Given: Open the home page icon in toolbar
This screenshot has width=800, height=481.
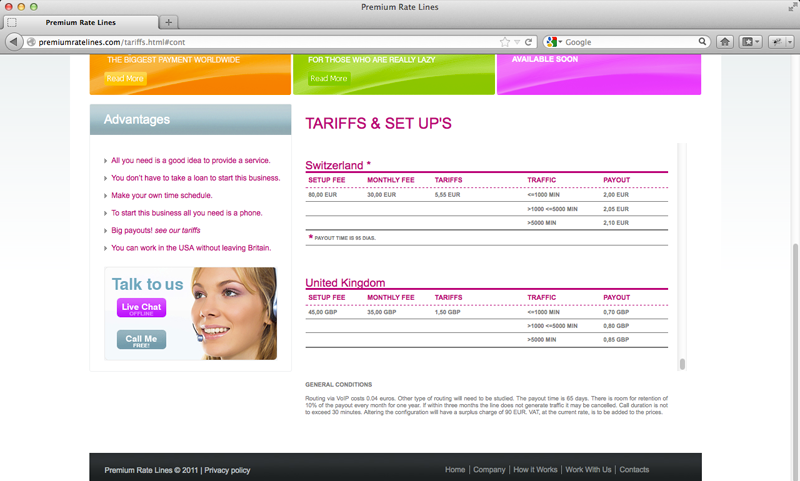Looking at the screenshot, I should pyautogui.click(x=724, y=42).
